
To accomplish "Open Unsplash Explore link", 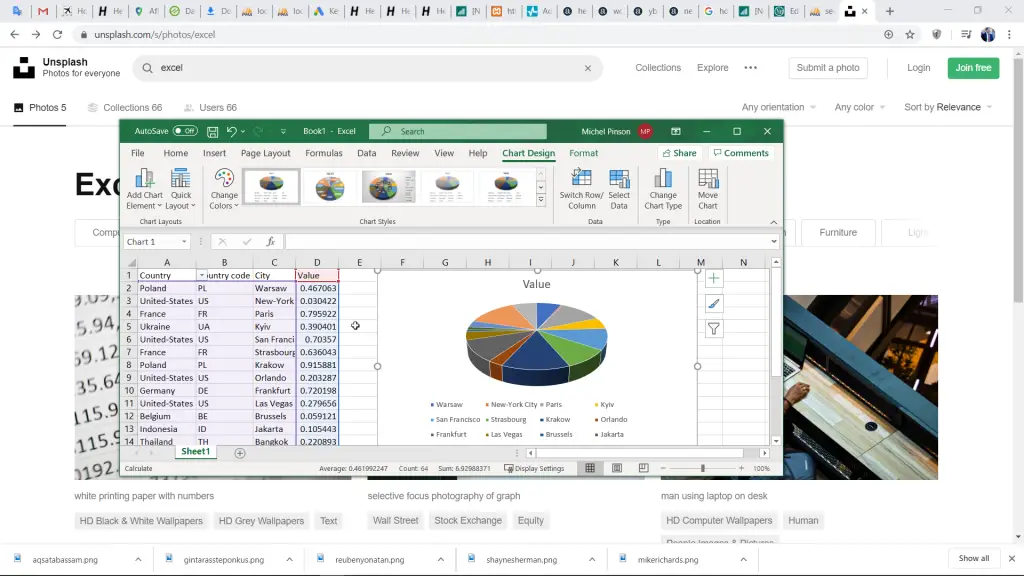I will point(712,68).
